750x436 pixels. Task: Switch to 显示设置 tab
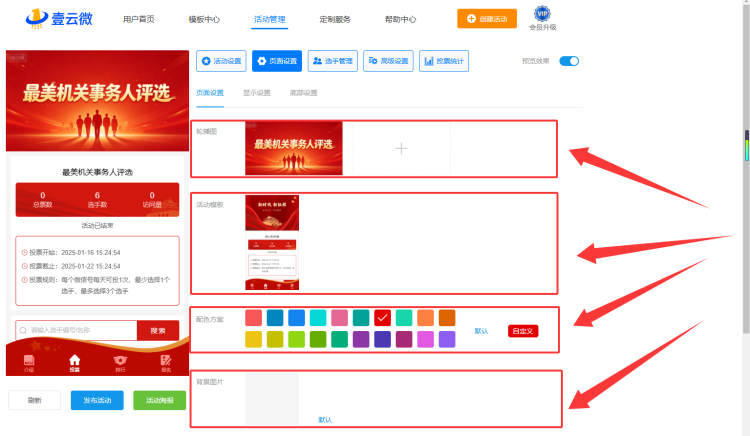point(256,93)
